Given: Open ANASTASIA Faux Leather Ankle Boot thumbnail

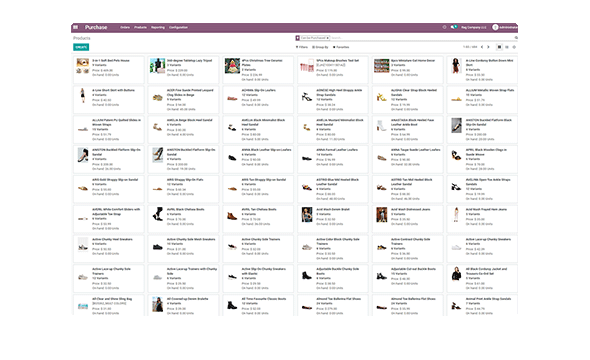Looking at the screenshot, I should point(381,126).
